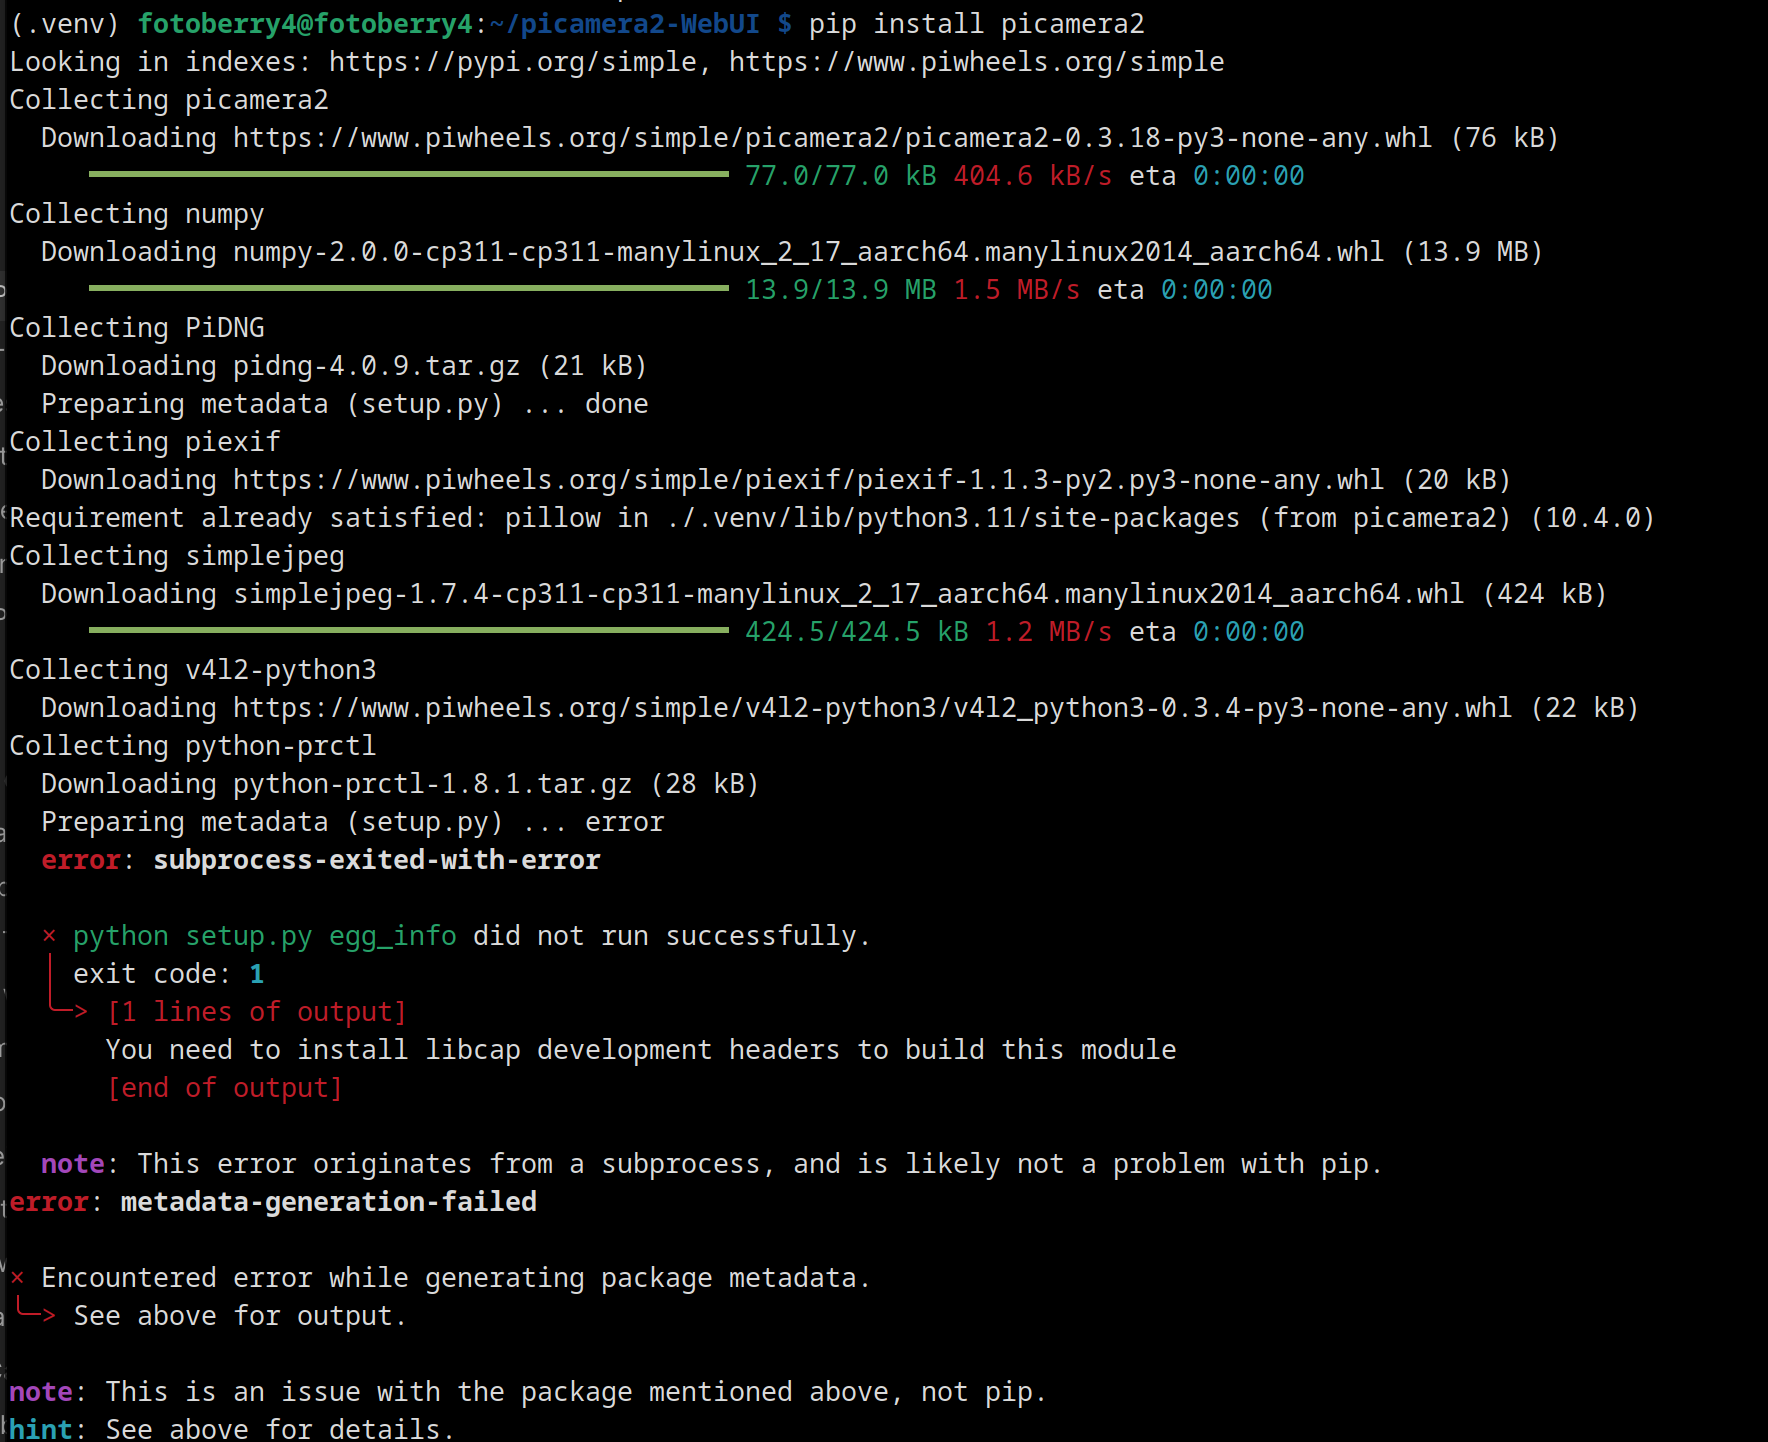The height and width of the screenshot is (1442, 1768).
Task: Select the '404.6 kB/s' download speed
Action: 1033,176
